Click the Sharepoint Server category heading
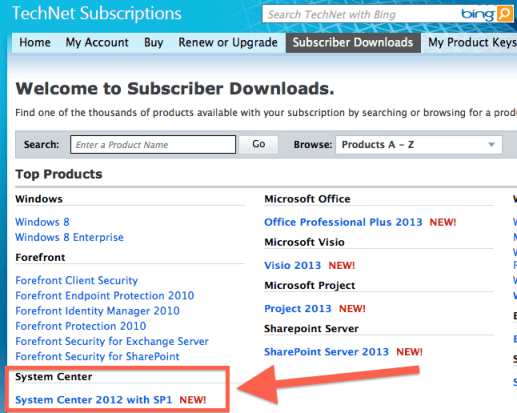Image resolution: width=517 pixels, height=413 pixels. [x=311, y=329]
